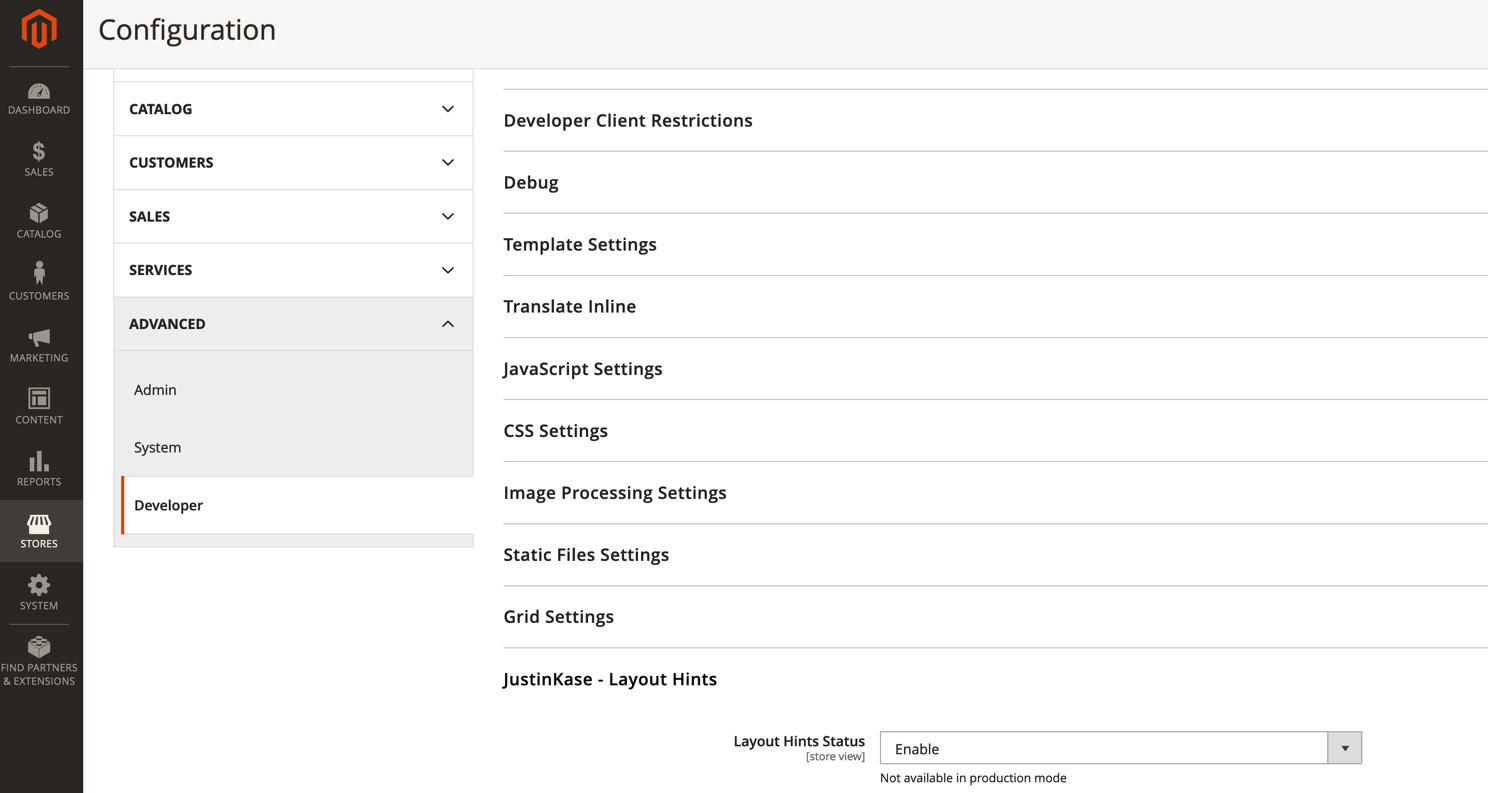Click the Magento logo icon

click(39, 29)
